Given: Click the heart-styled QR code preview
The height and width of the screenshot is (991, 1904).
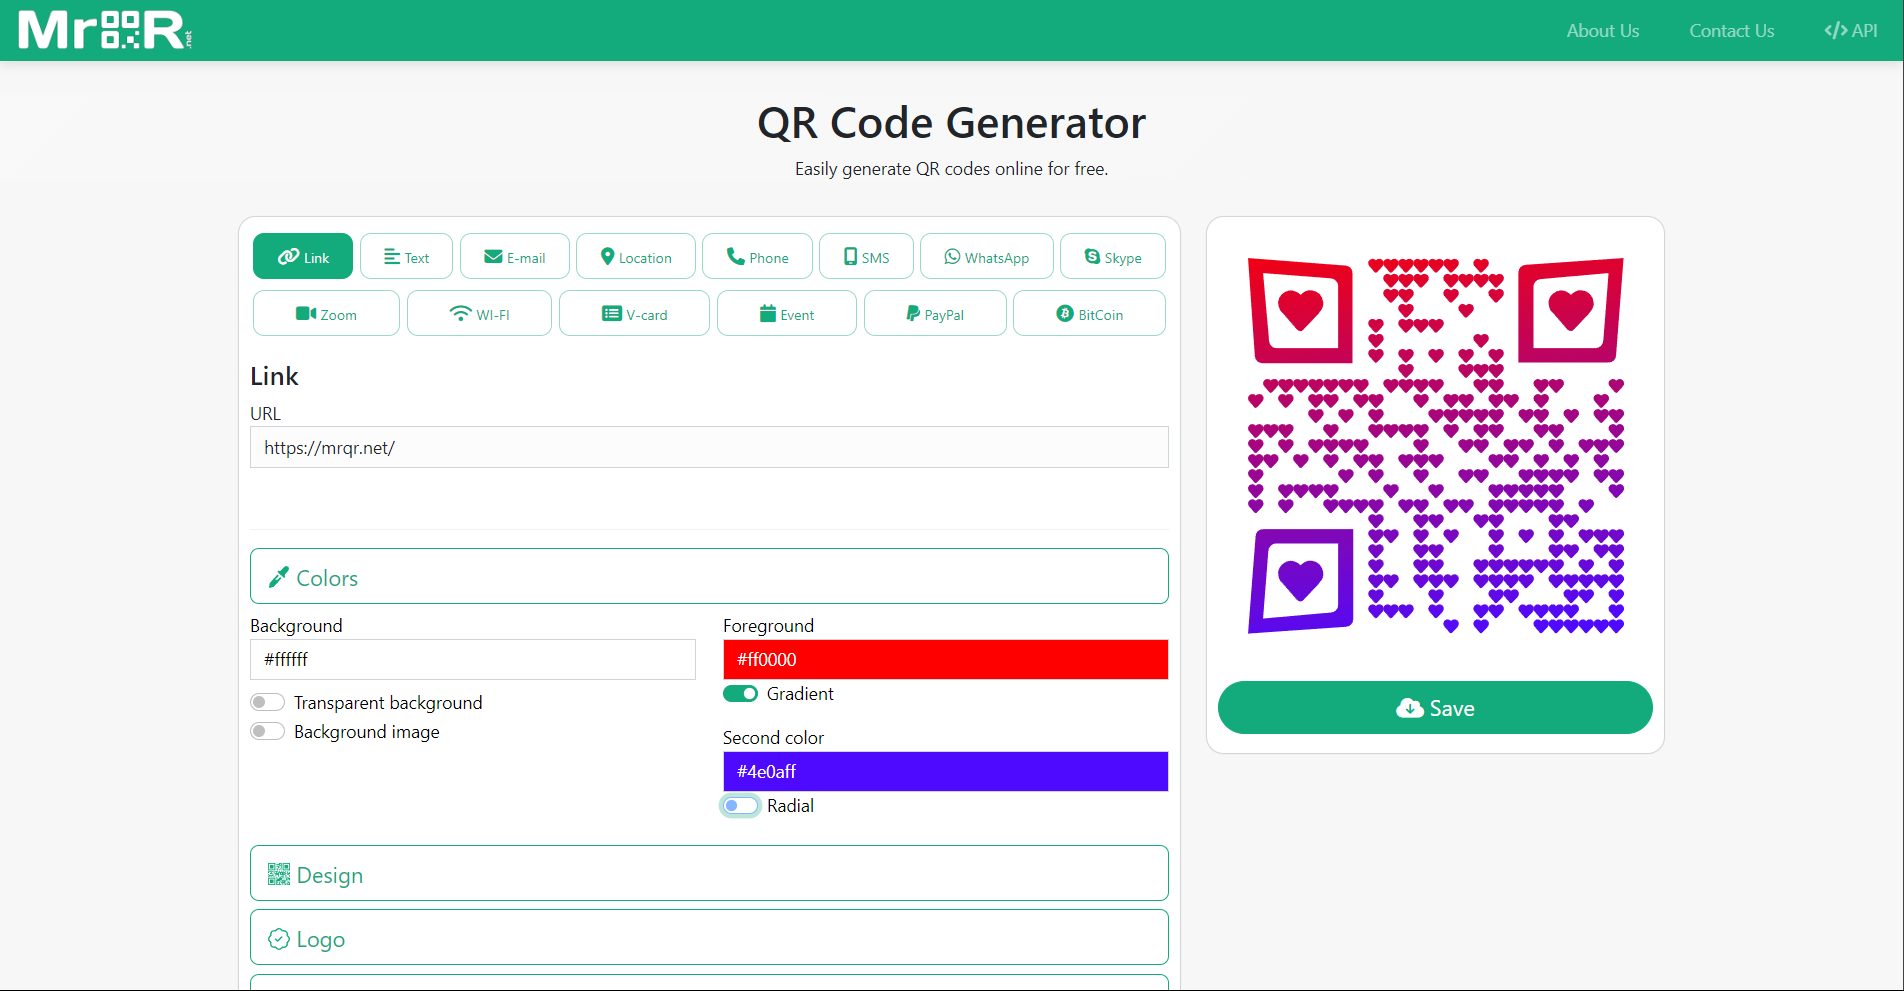Looking at the screenshot, I should tap(1435, 446).
